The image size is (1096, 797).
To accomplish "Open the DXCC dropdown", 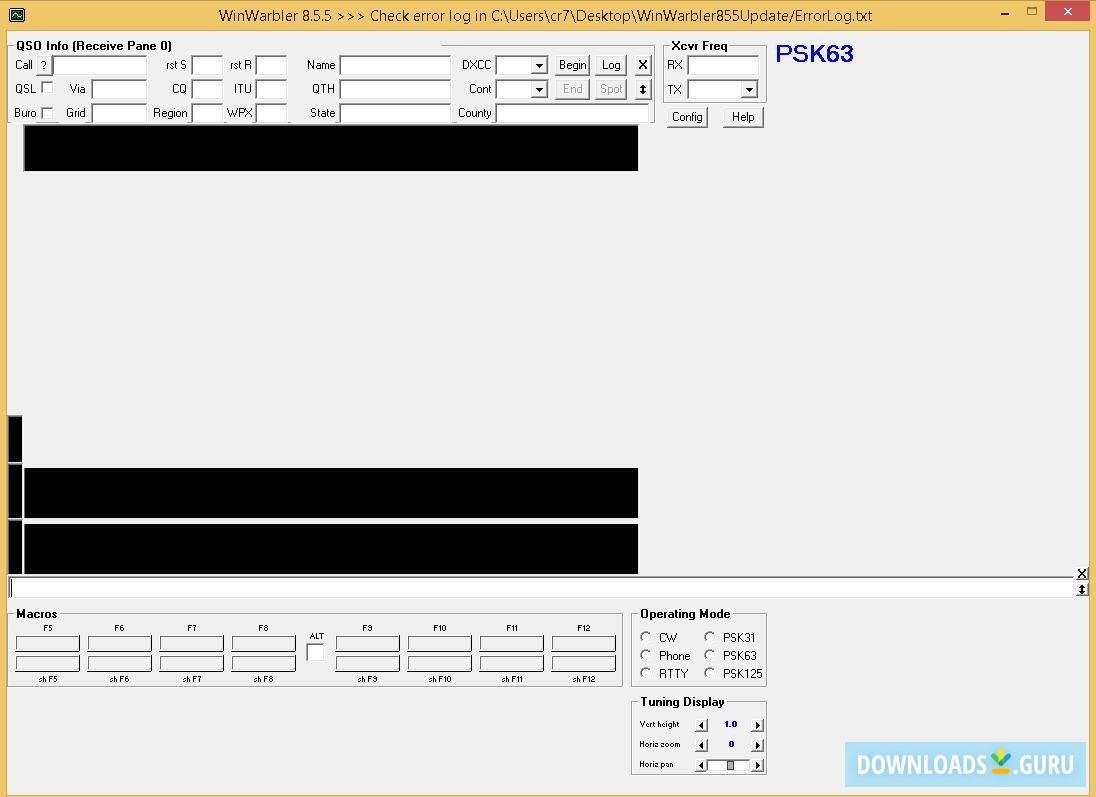I will [x=539, y=66].
